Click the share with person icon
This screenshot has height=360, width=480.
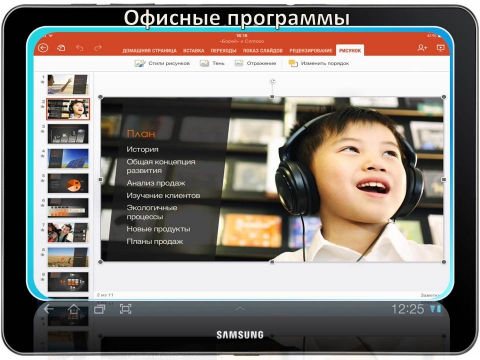pyautogui.click(x=422, y=48)
